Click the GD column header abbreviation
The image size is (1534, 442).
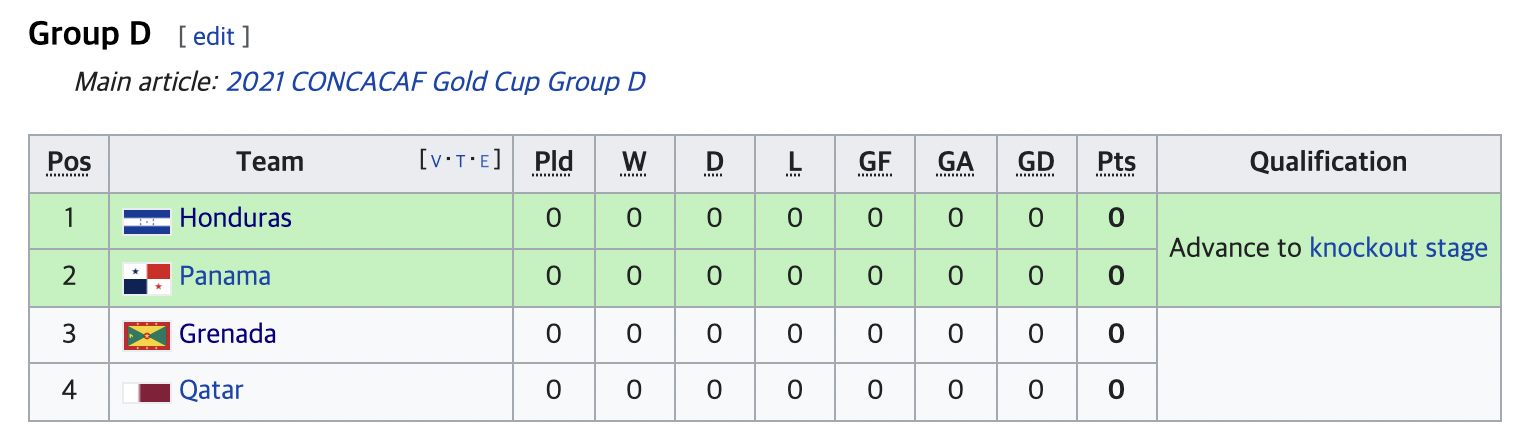click(1035, 162)
